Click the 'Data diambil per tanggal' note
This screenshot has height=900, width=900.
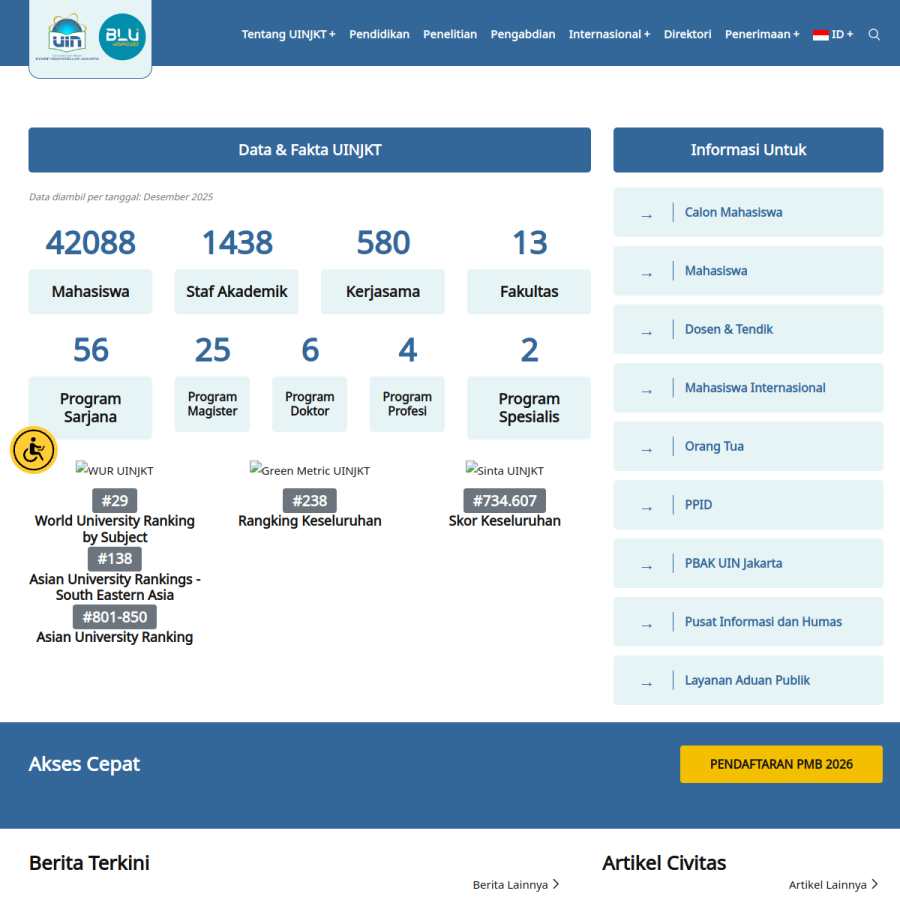tap(121, 197)
